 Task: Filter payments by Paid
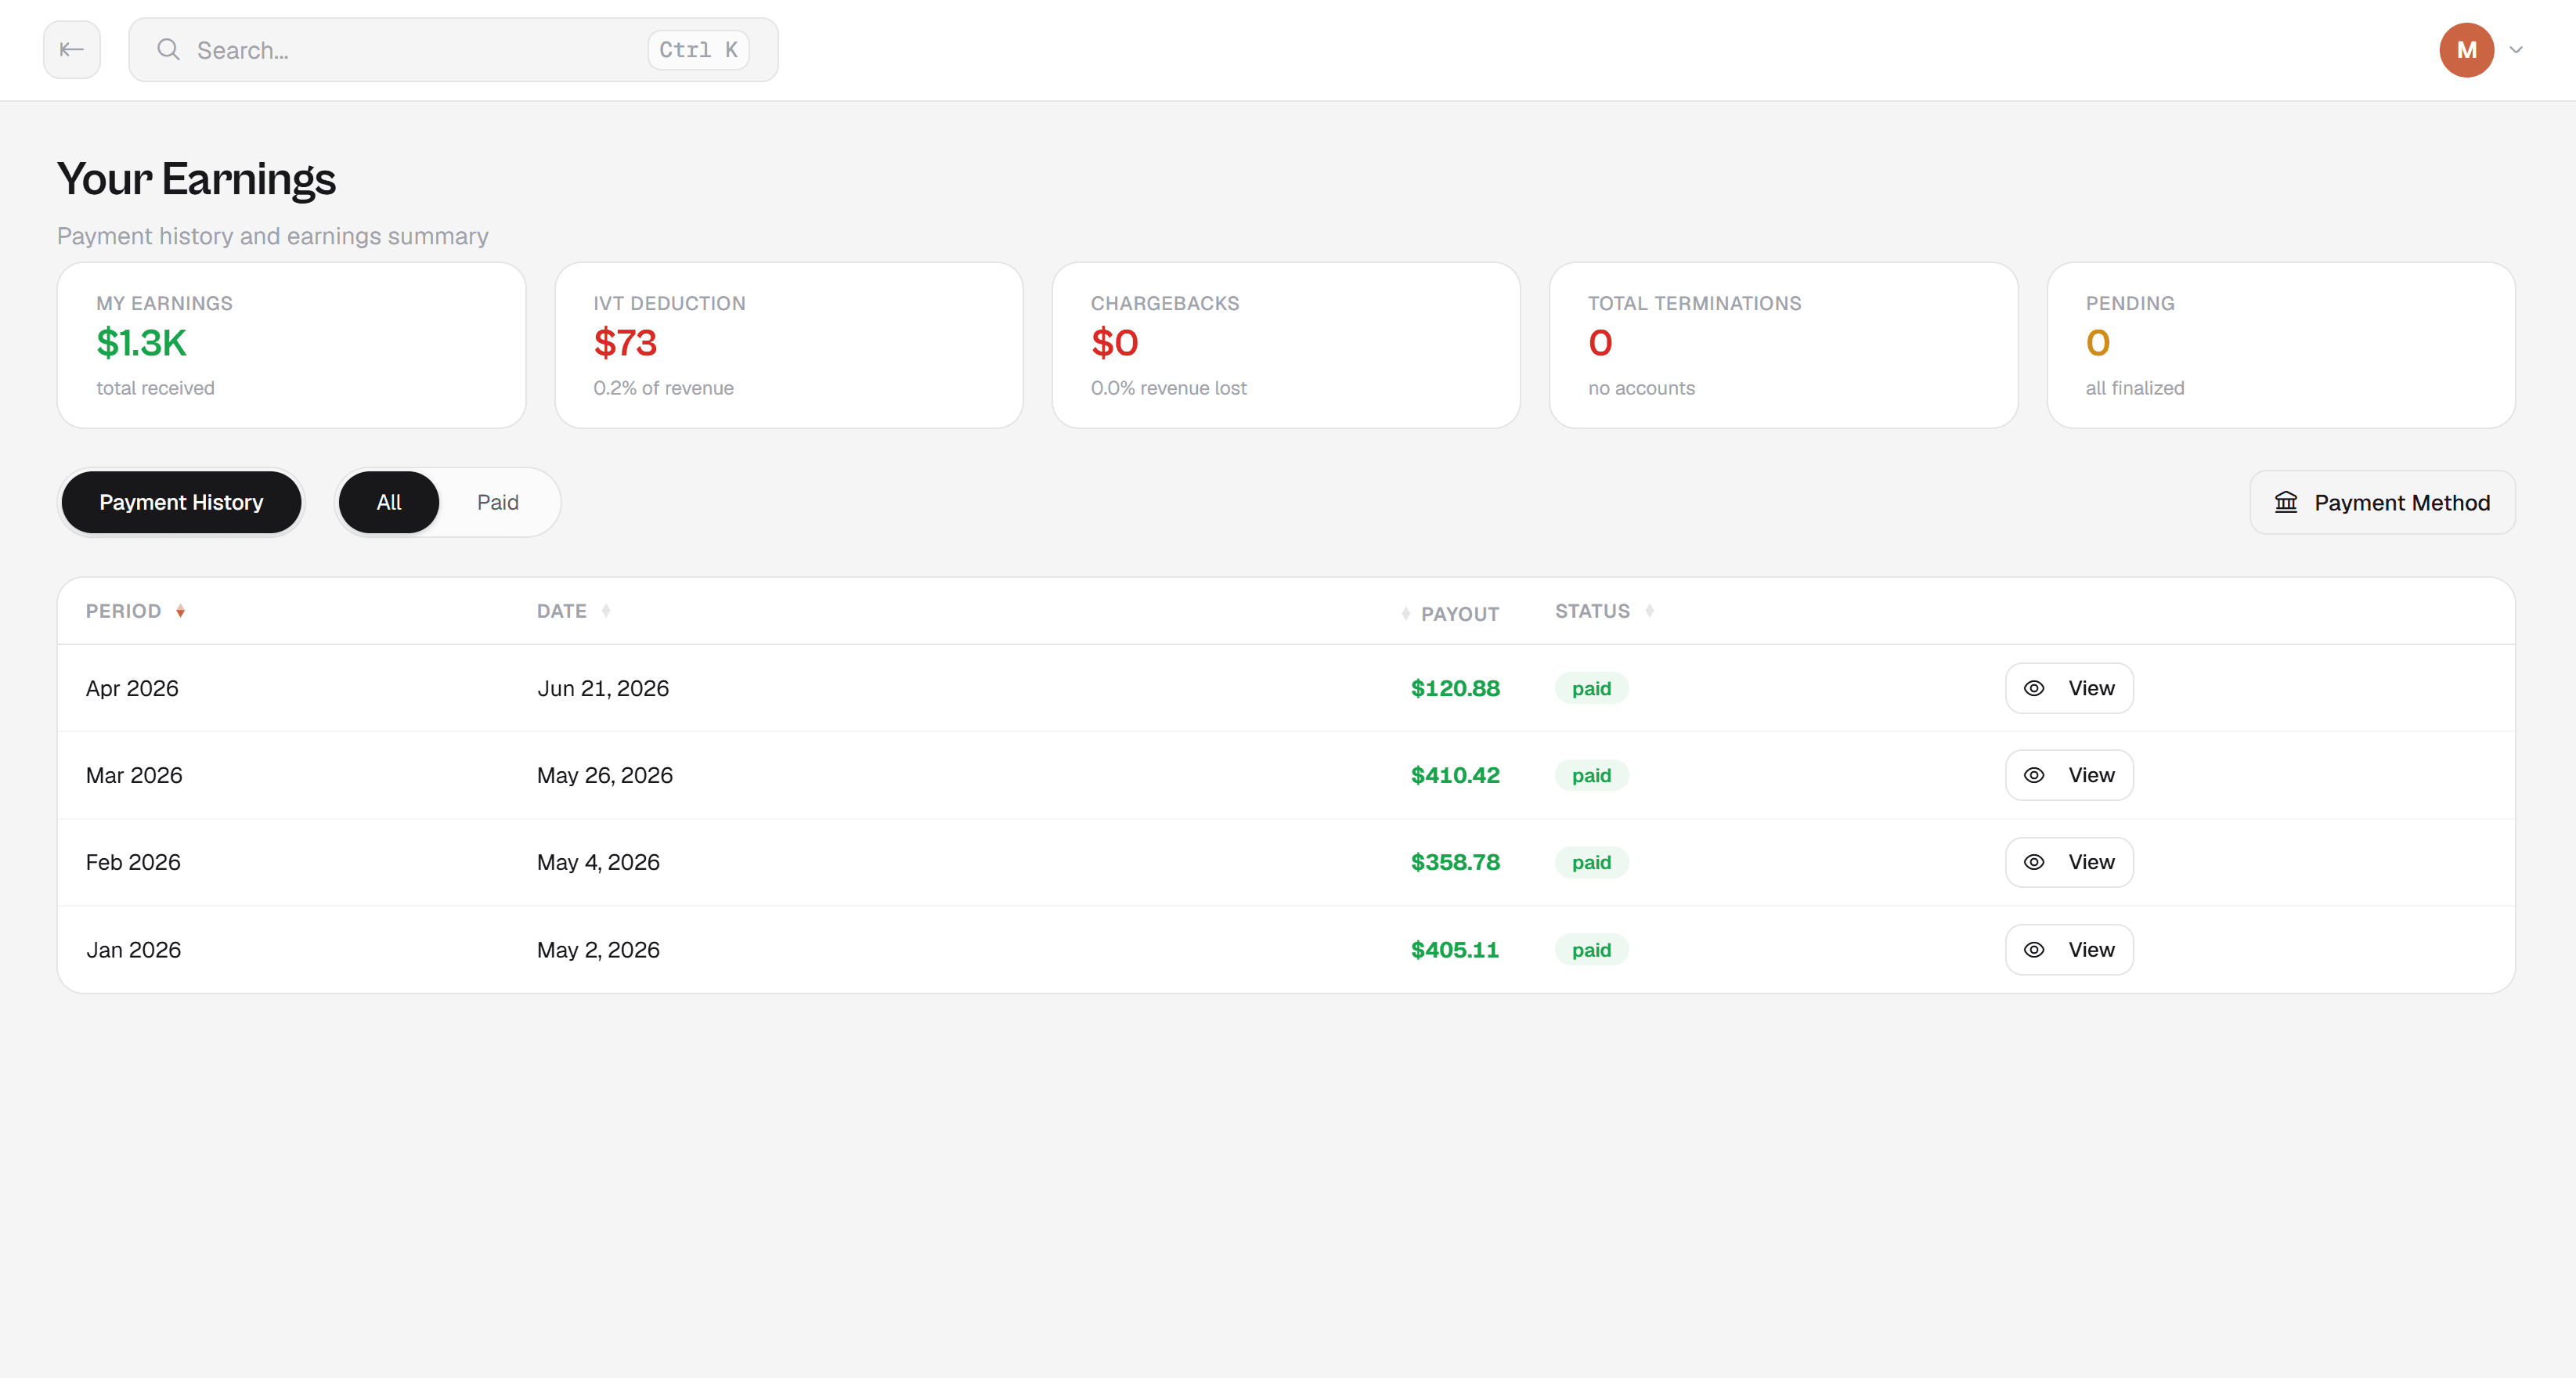[x=498, y=502]
